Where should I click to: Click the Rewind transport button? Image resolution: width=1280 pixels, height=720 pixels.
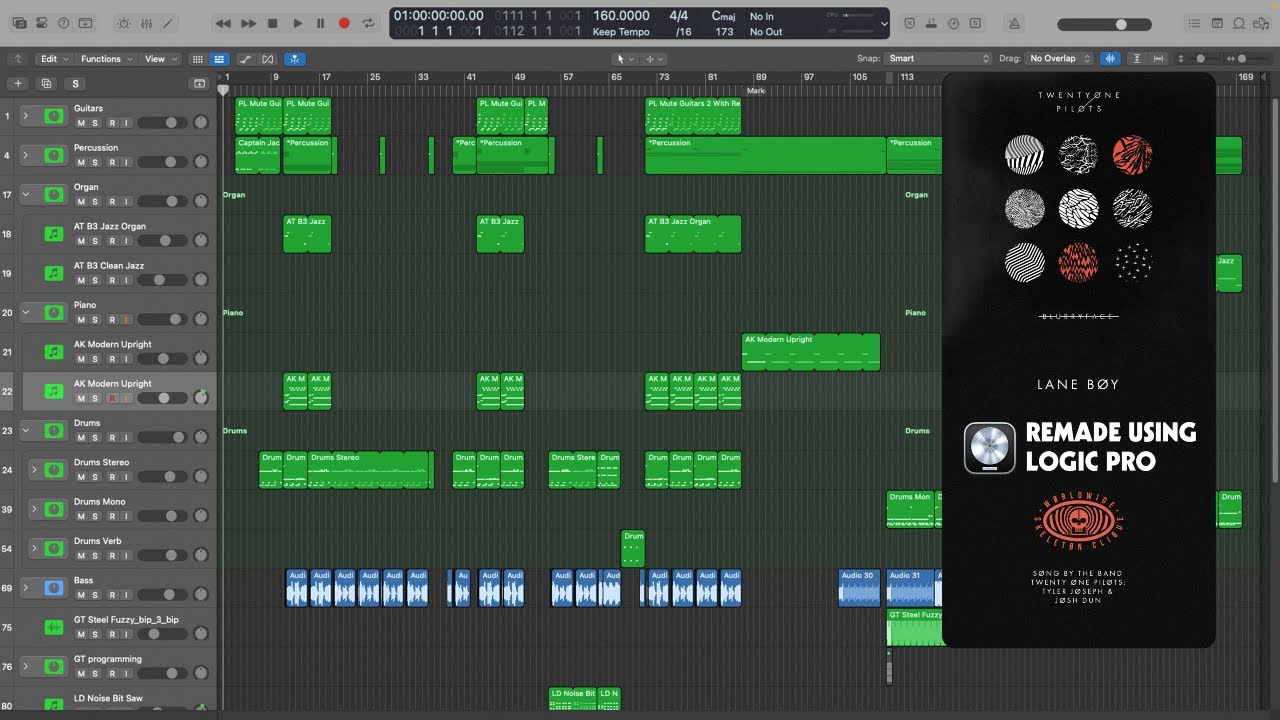(224, 23)
